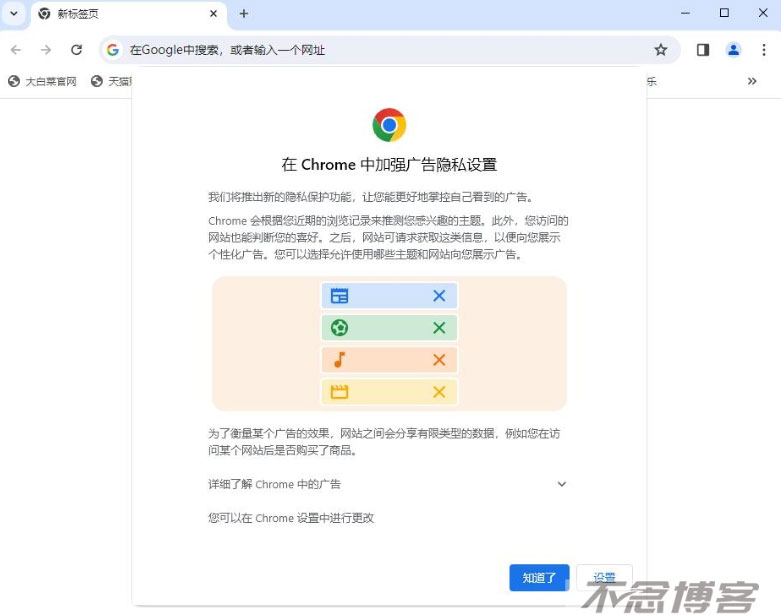
Task: Open the 大白菜官网 bookmark
Action: click(42, 81)
